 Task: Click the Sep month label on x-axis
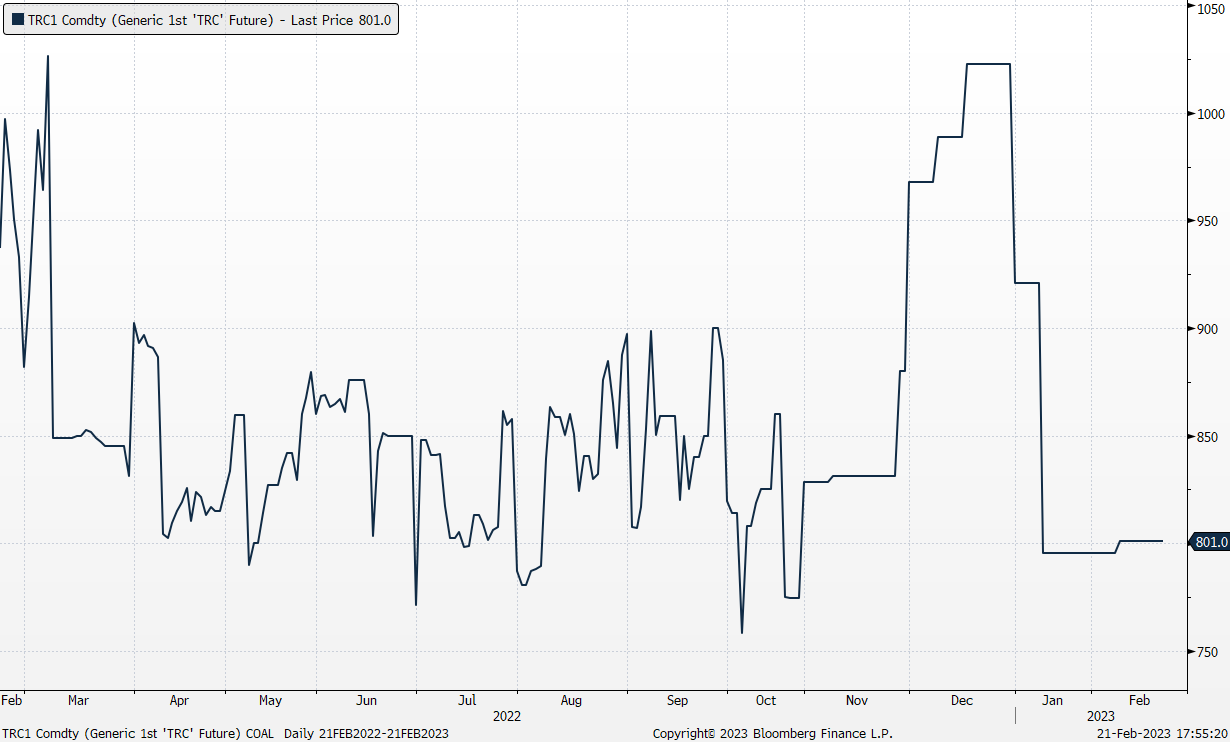tap(677, 700)
